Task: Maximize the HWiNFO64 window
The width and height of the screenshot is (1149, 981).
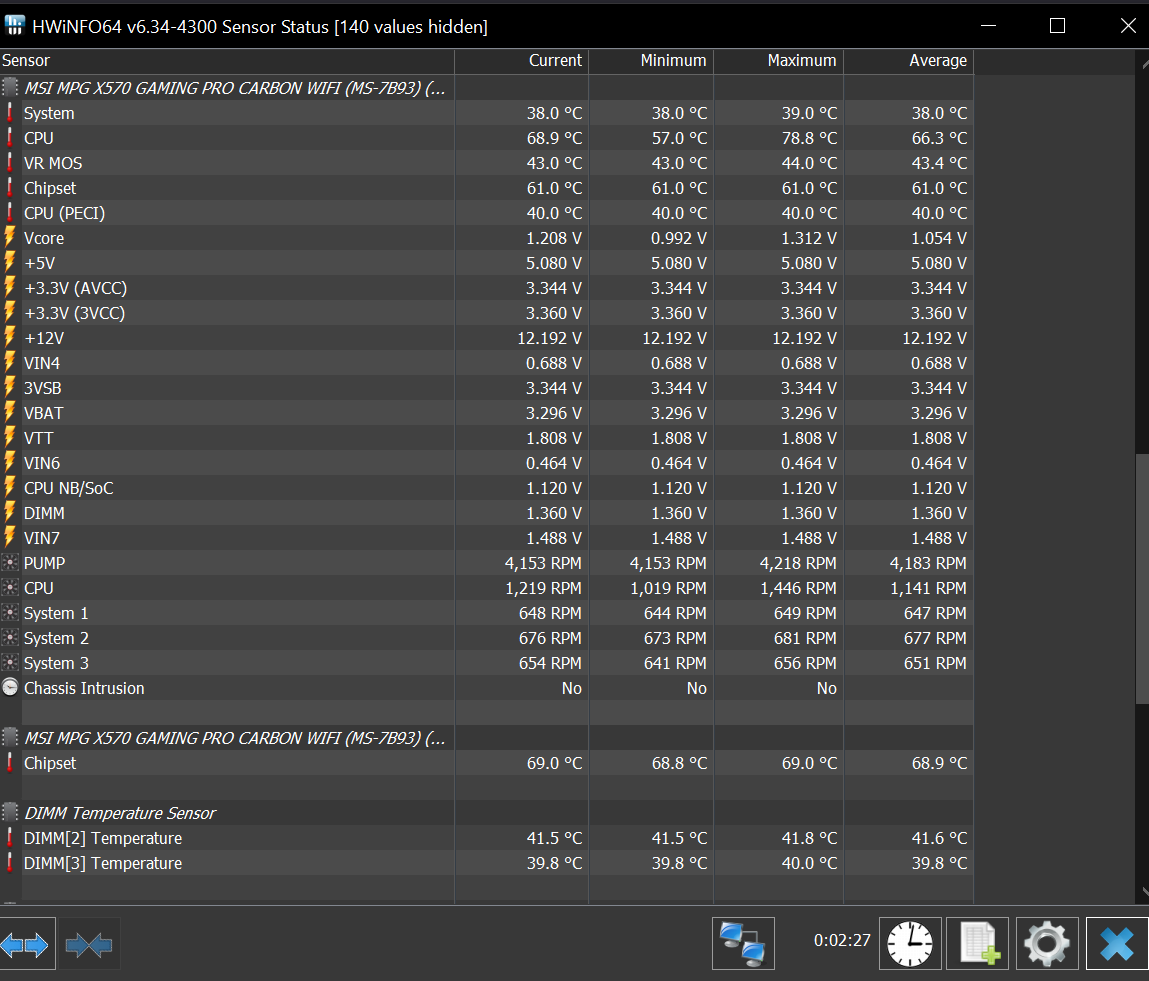Action: pyautogui.click(x=1057, y=26)
